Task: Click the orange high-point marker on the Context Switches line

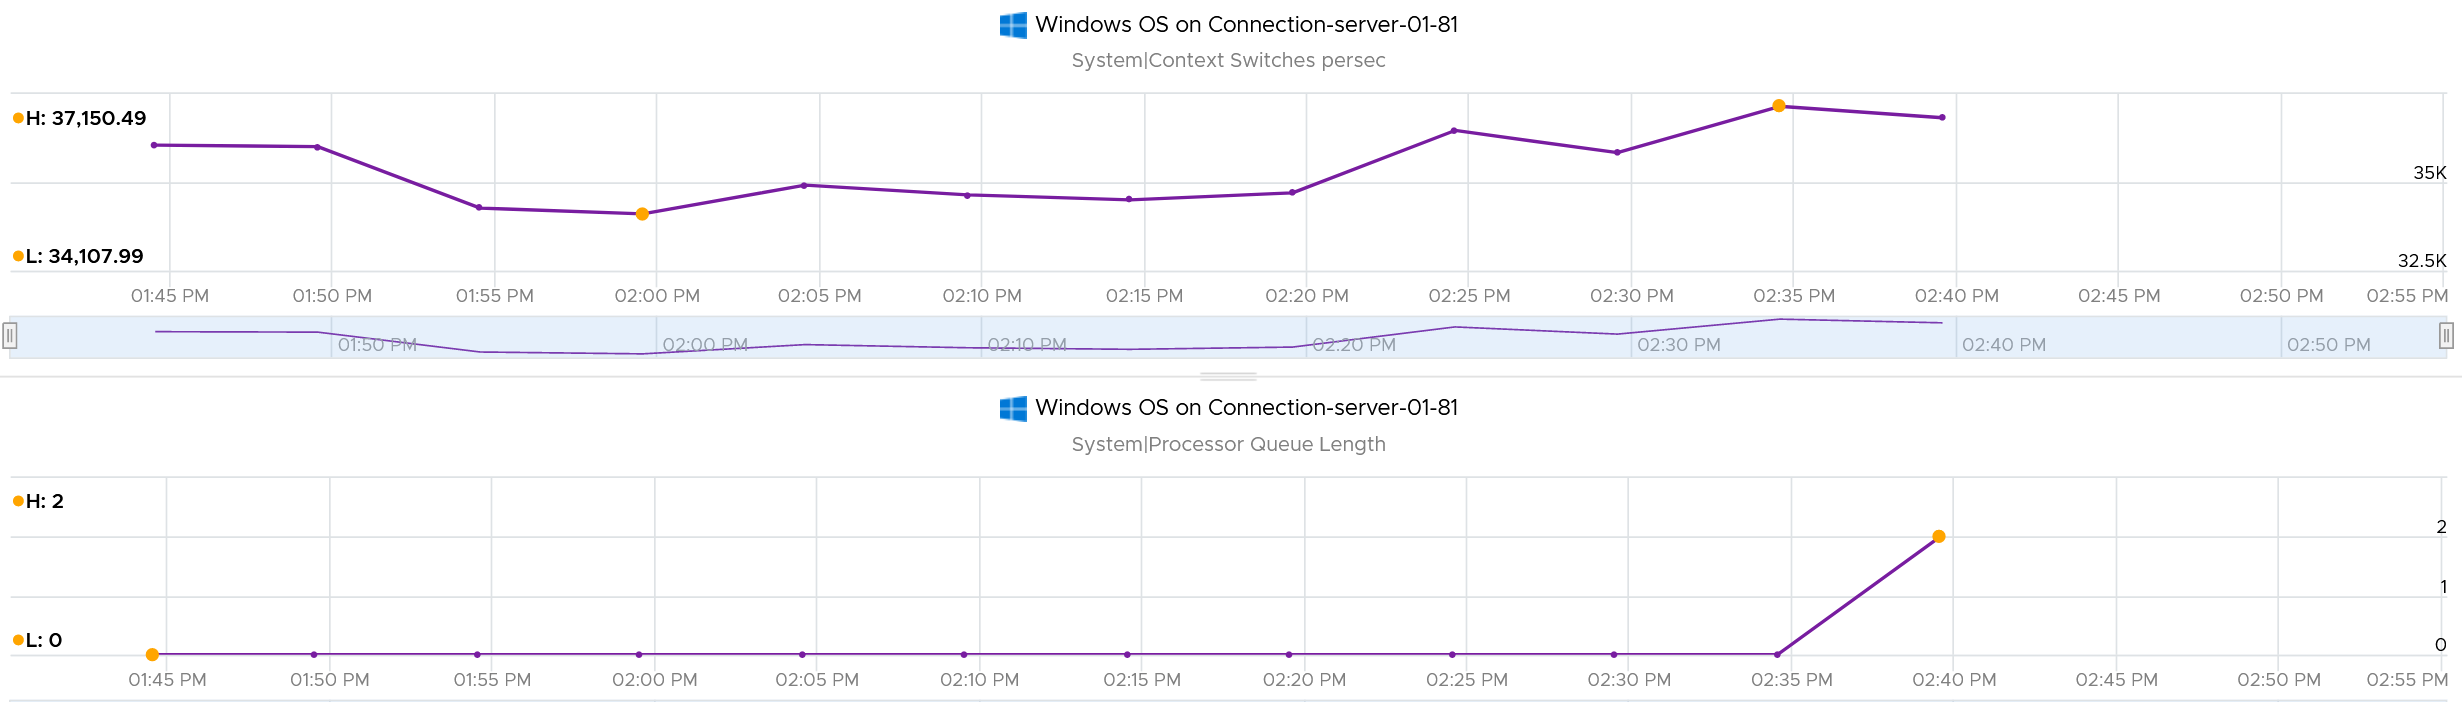Action: (x=1779, y=106)
